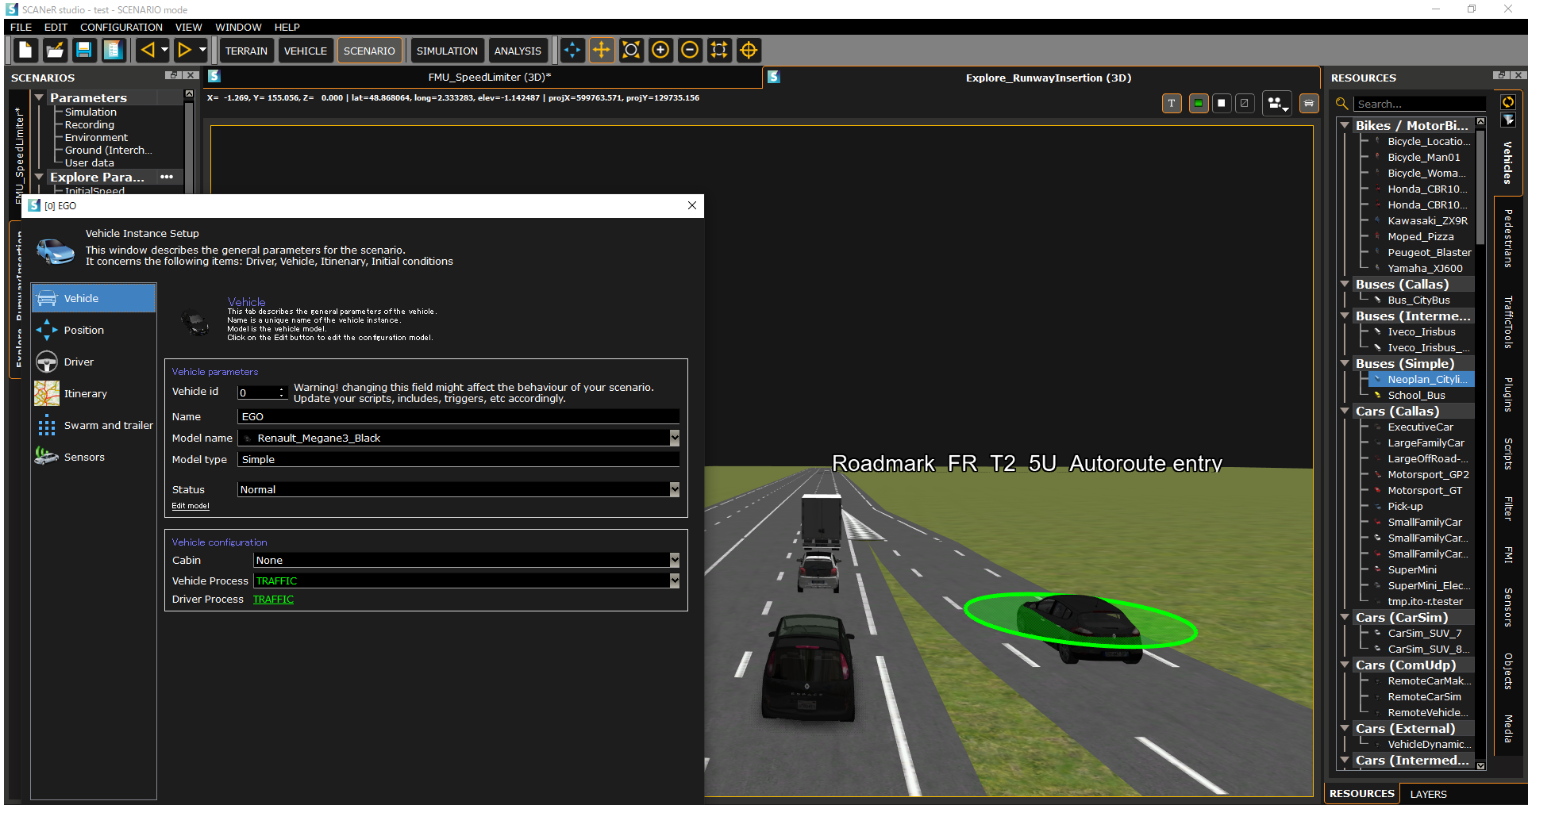Click the new document icon
This screenshot has width=1541, height=814.
pyautogui.click(x=26, y=50)
